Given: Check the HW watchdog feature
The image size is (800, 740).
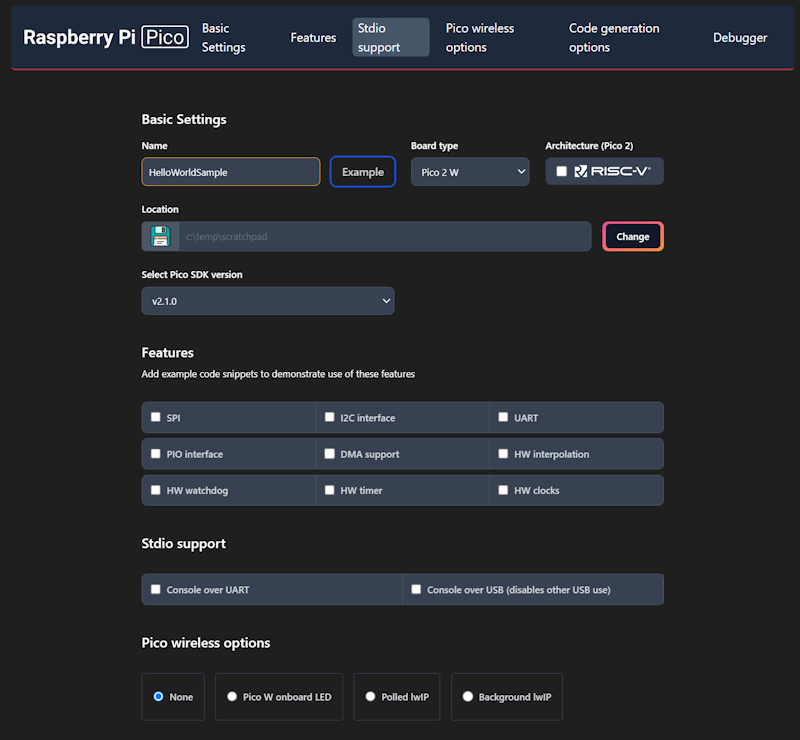Looking at the screenshot, I should 155,490.
